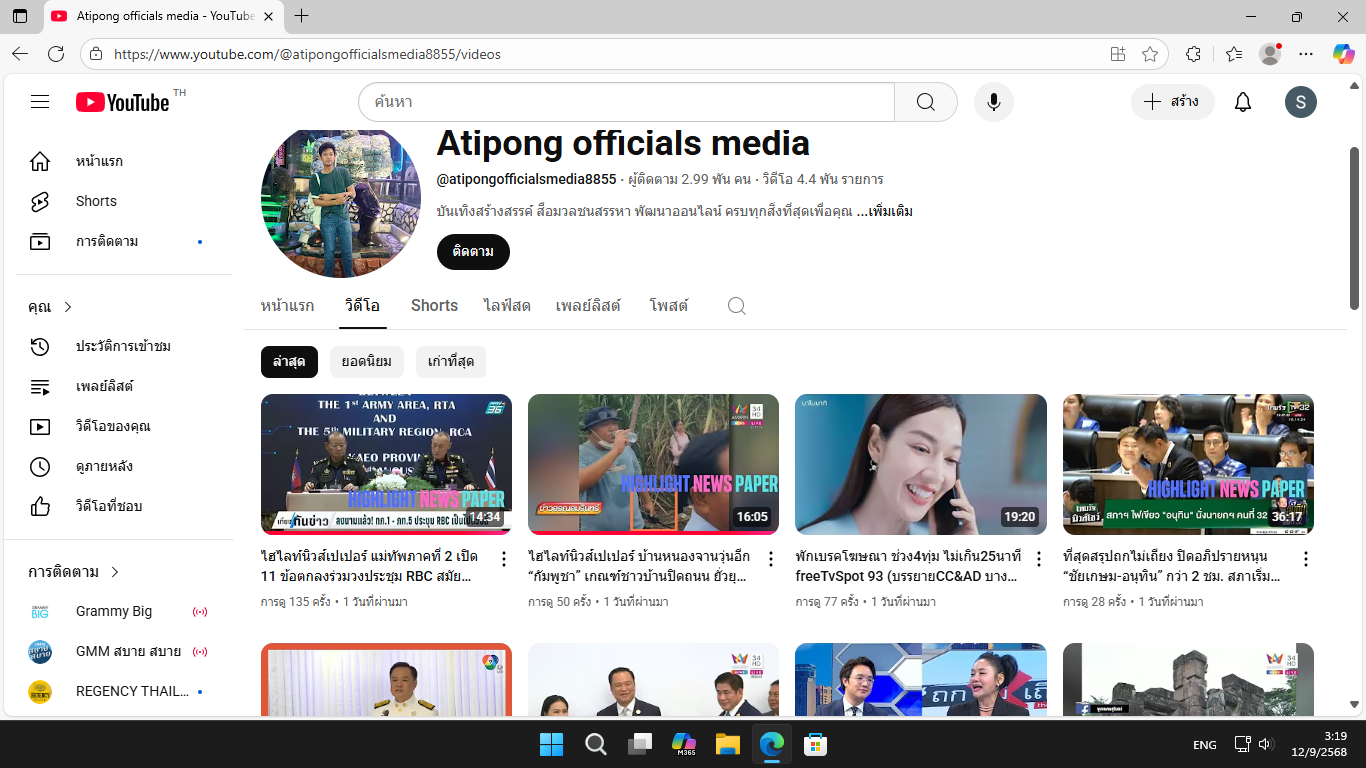The image size is (1366, 768).
Task: Open Copilot in the Edge toolbar
Action: pos(1343,54)
